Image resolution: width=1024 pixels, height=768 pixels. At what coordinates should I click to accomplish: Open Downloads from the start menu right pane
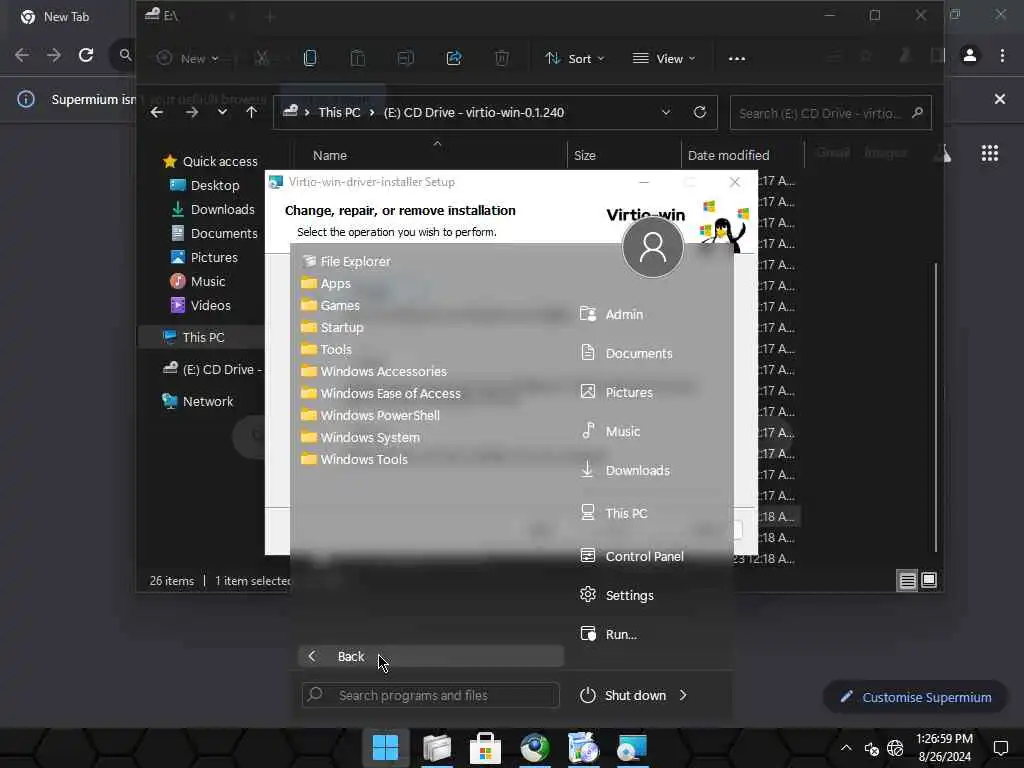tap(625, 470)
